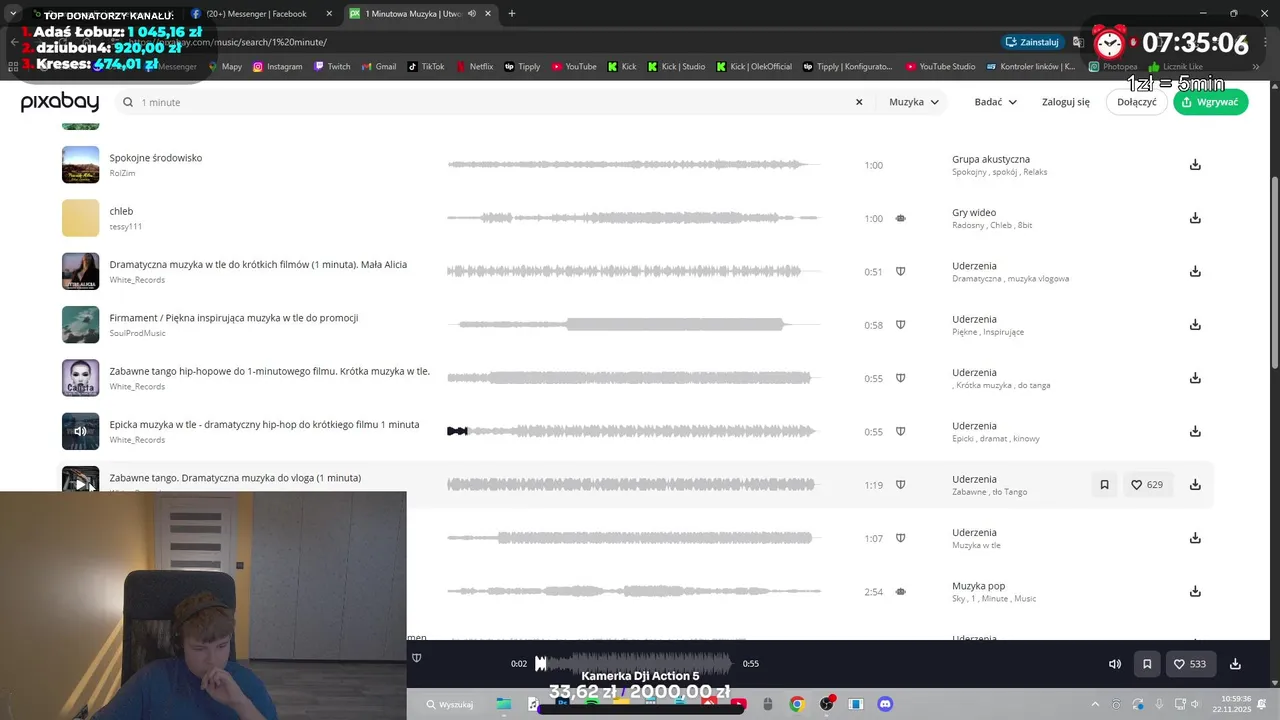Screen dimensions: 1280x720
Task: Mute the audio on the 1 Minutowa Muzyka tab
Action: [x=472, y=14]
